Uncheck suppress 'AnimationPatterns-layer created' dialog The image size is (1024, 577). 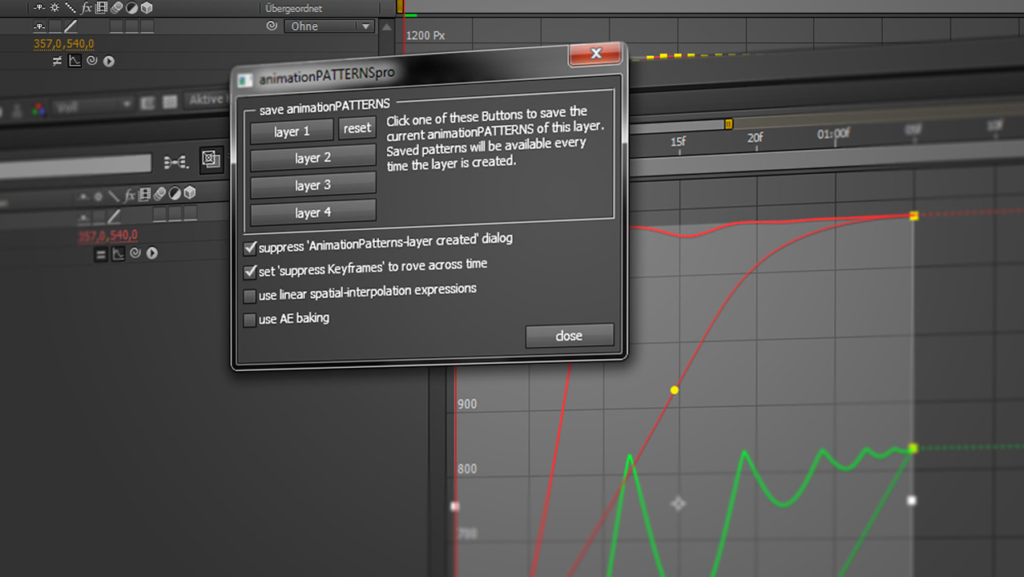pos(250,246)
